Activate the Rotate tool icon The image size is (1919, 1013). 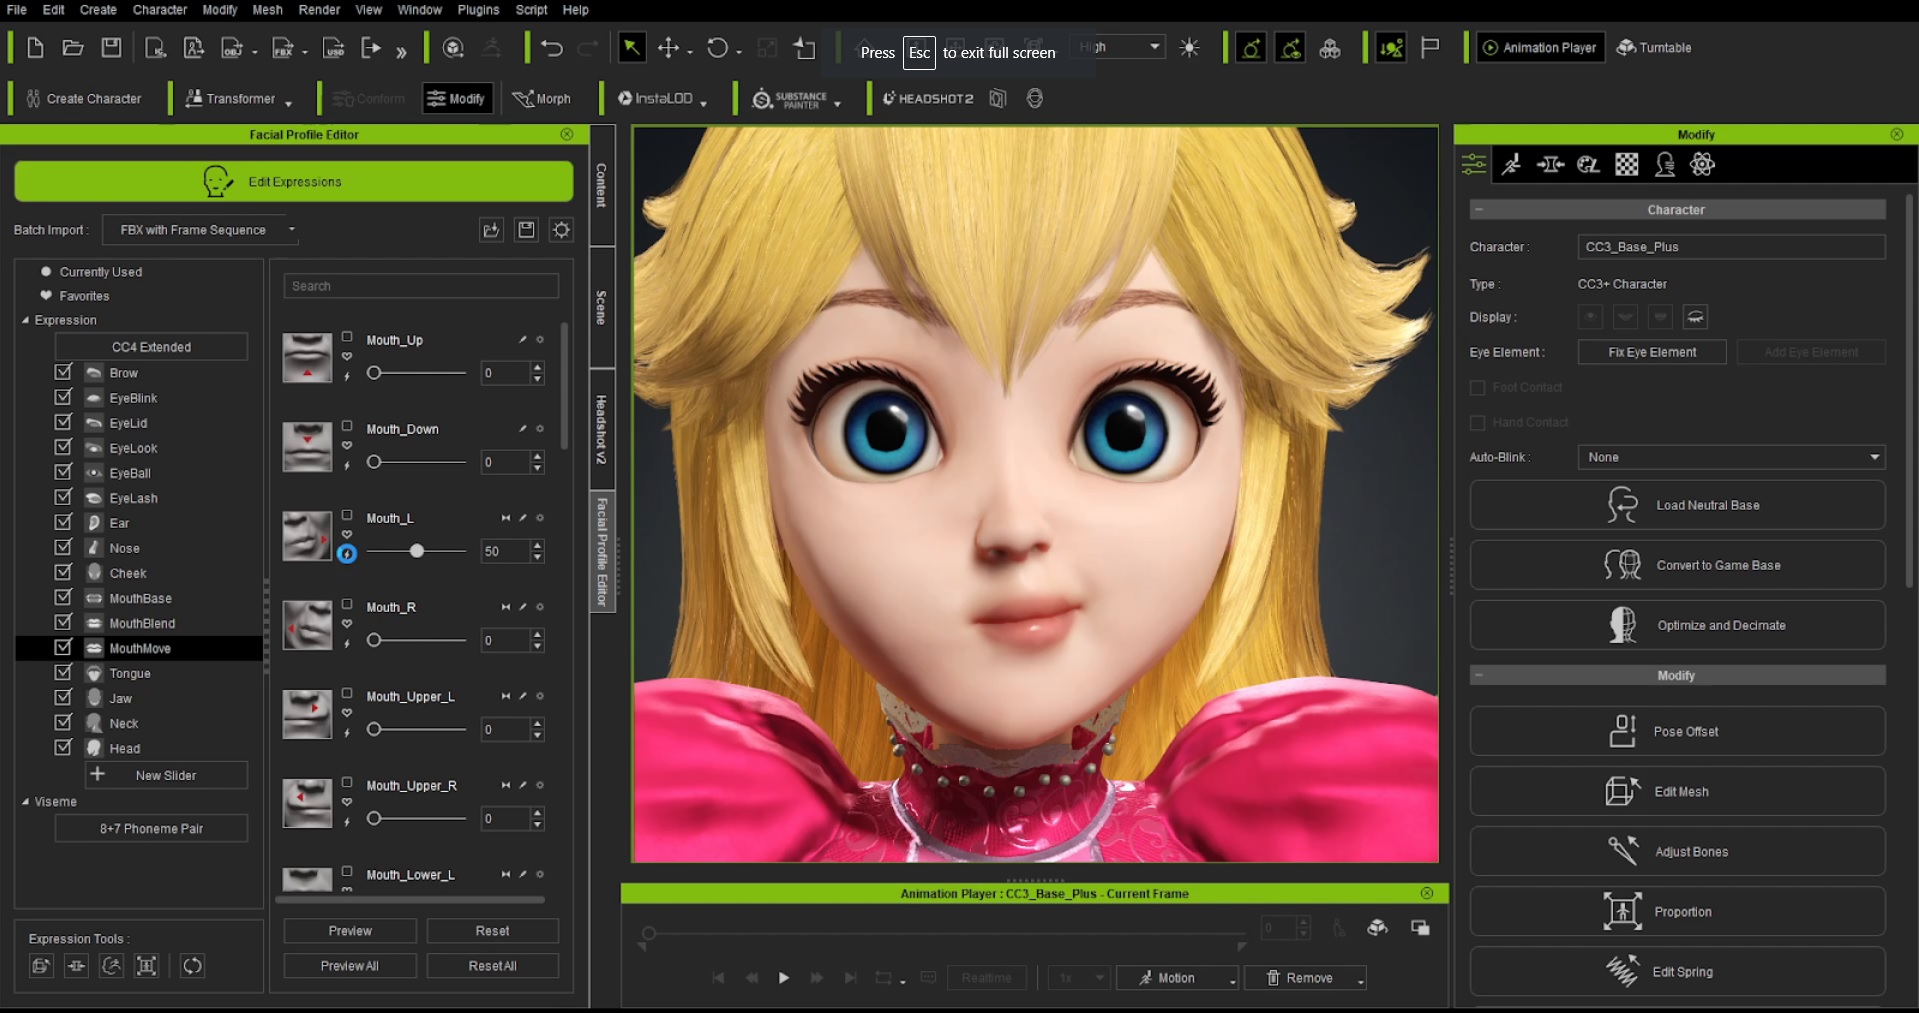click(717, 47)
